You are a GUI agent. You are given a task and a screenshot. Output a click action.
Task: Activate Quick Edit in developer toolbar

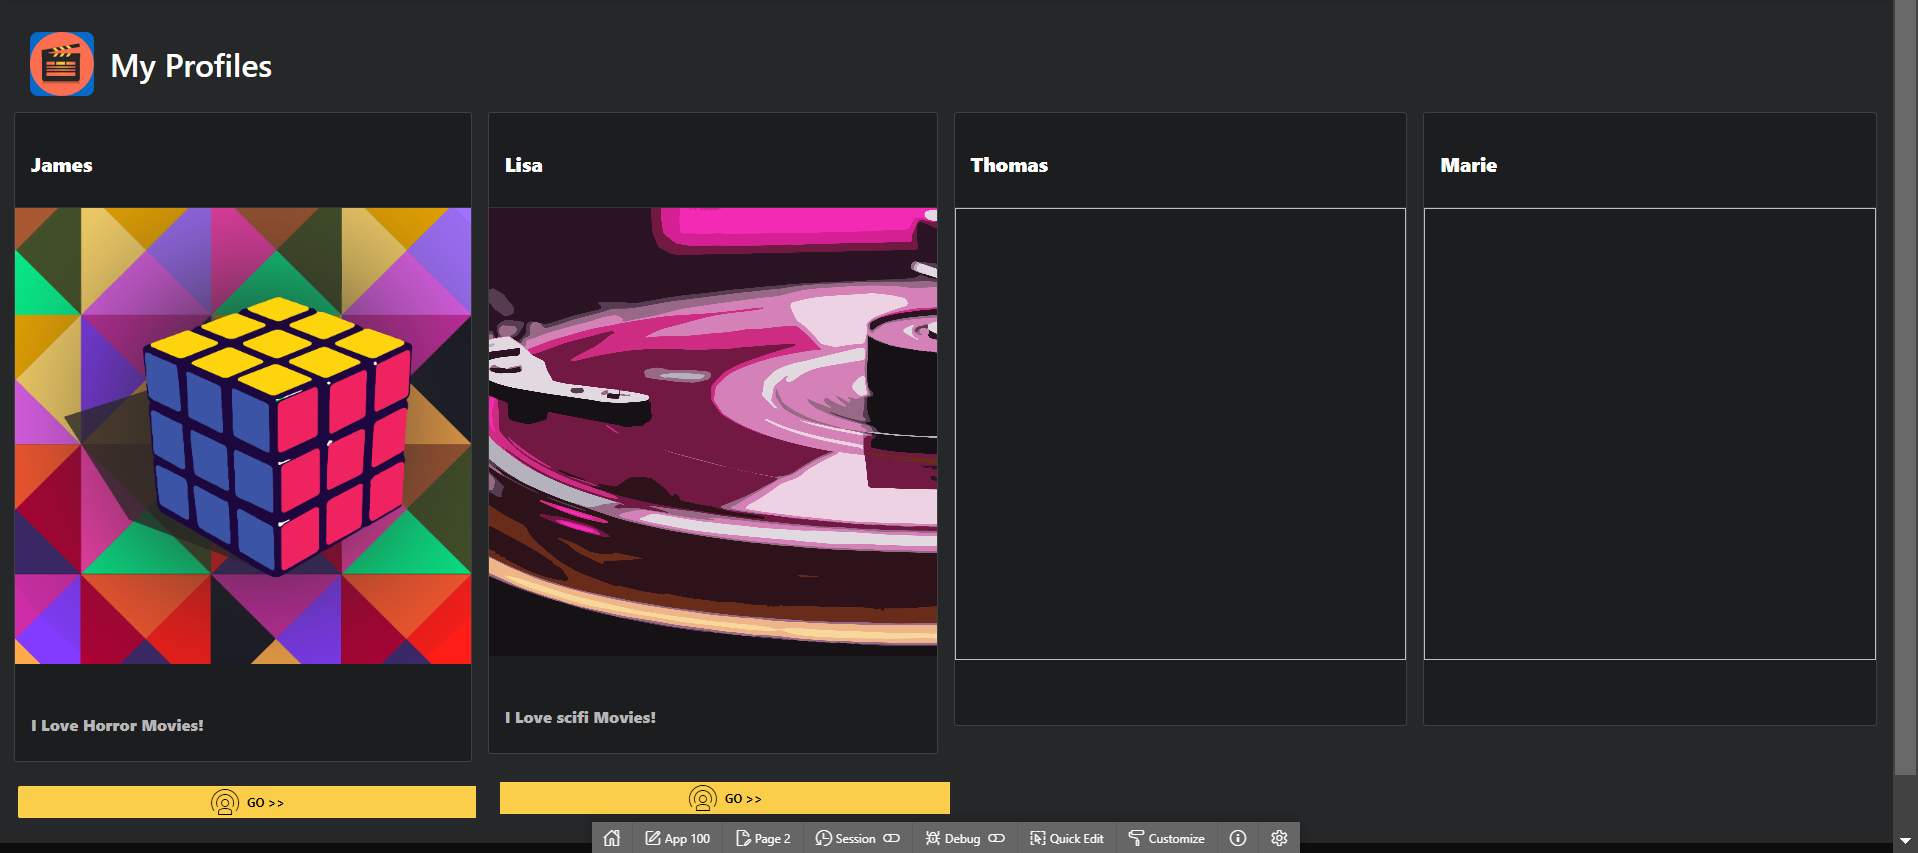coord(1067,838)
